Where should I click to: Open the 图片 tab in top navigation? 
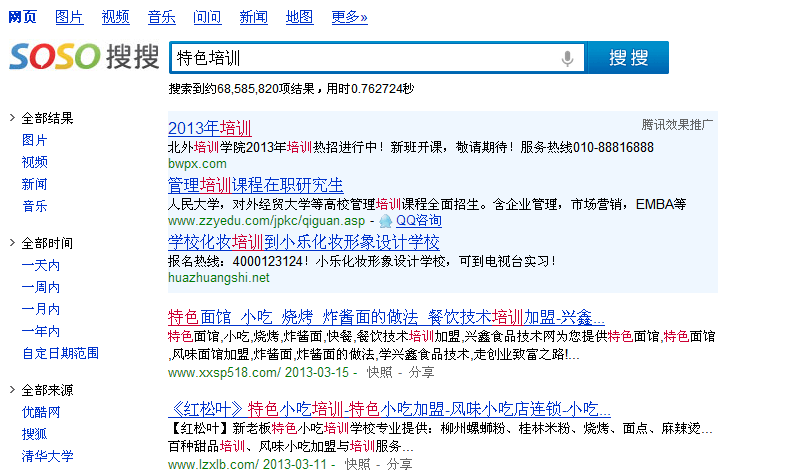click(x=69, y=17)
